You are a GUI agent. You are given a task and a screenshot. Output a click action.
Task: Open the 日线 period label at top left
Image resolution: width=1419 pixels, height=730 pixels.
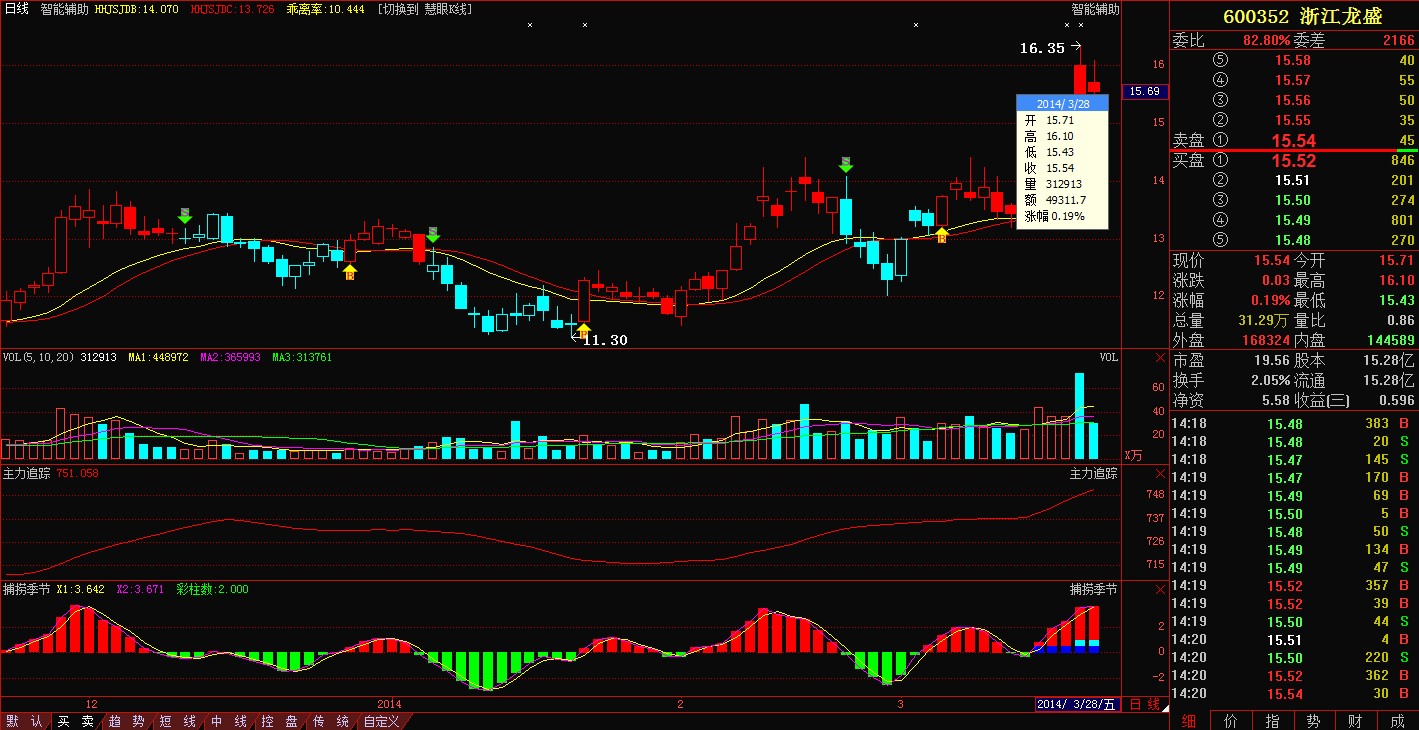pyautogui.click(x=17, y=8)
